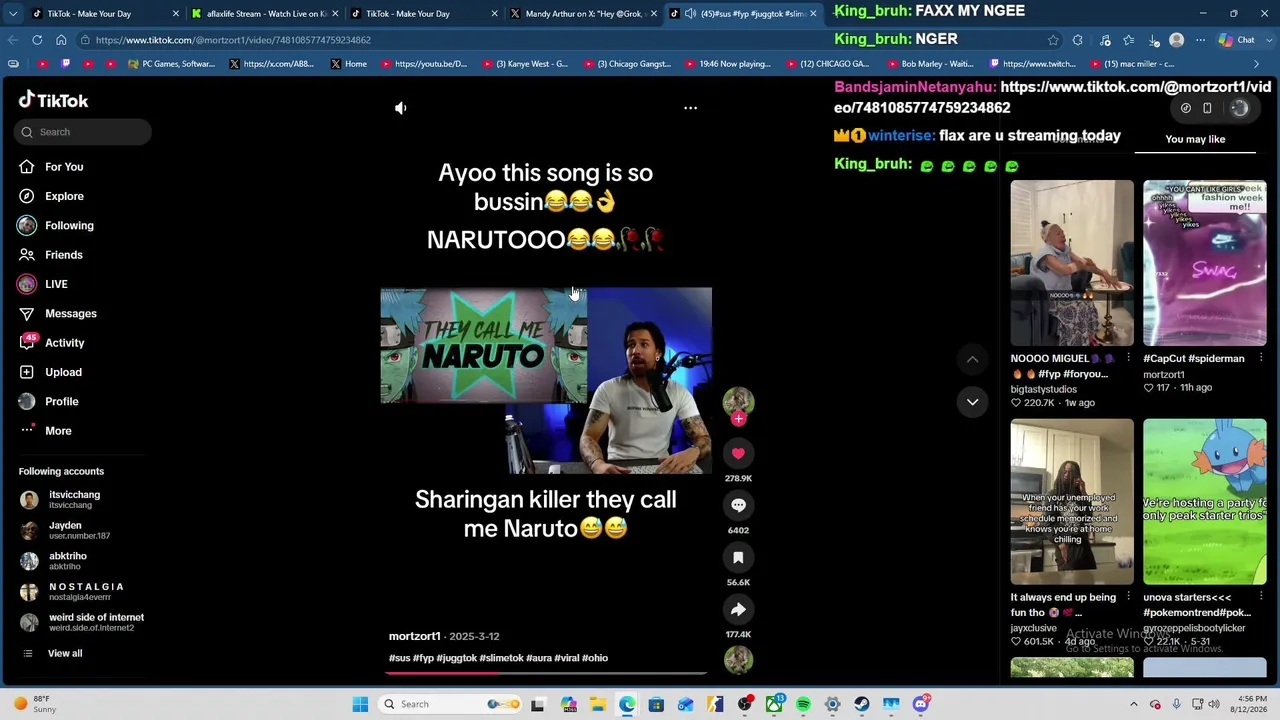1280x720 pixels.
Task: Open the Windows Start menu
Action: 360,704
